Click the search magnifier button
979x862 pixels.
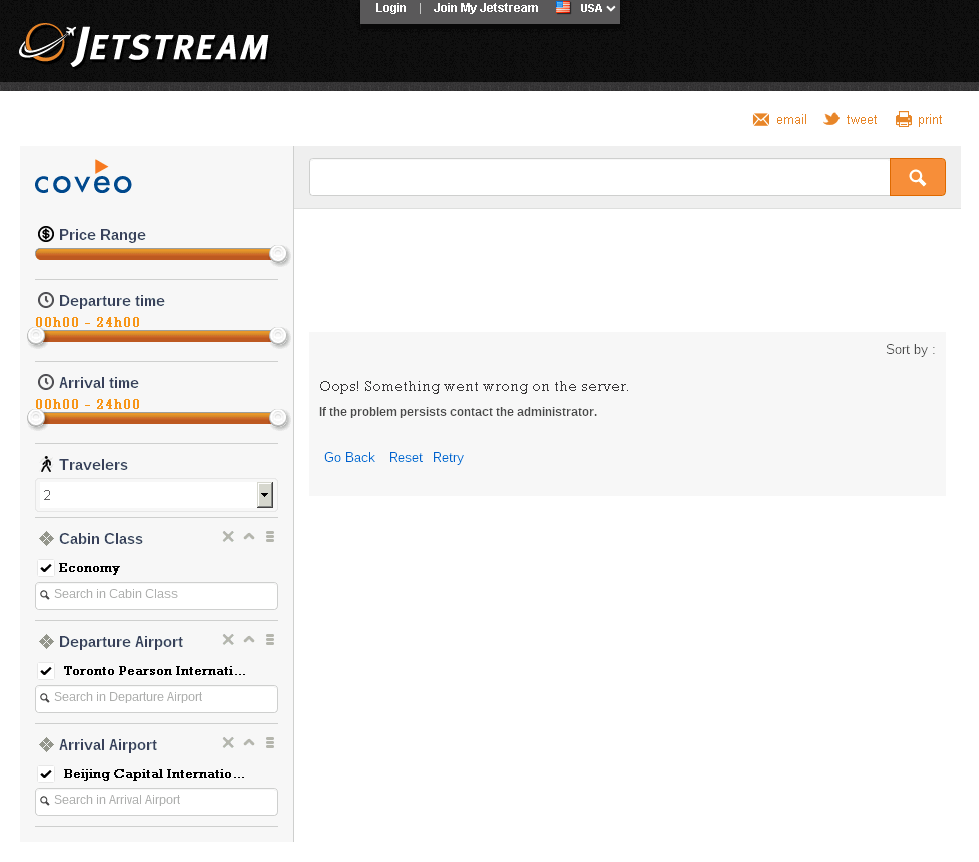(x=917, y=177)
